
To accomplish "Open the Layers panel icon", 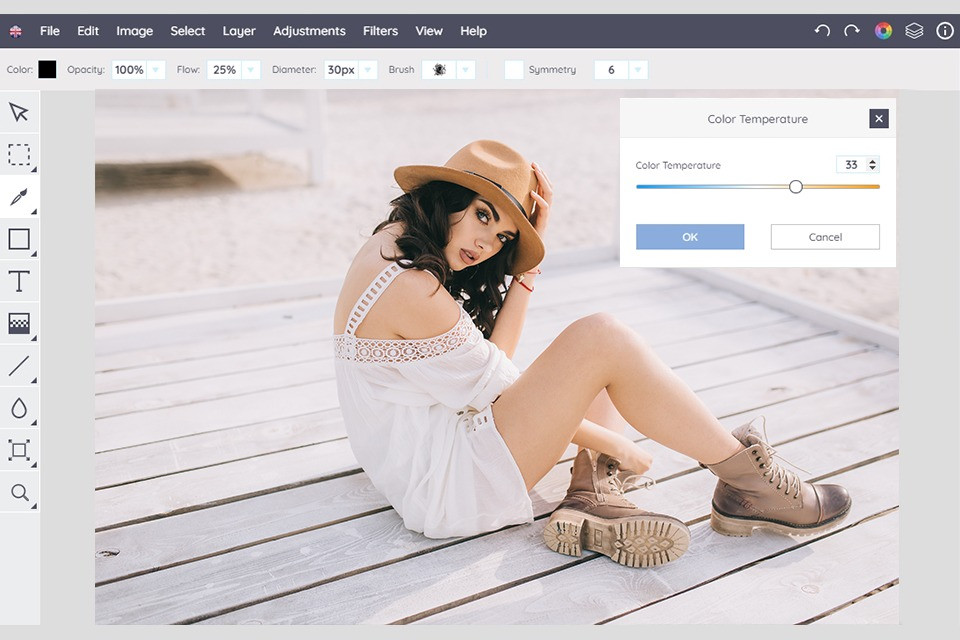I will (914, 31).
